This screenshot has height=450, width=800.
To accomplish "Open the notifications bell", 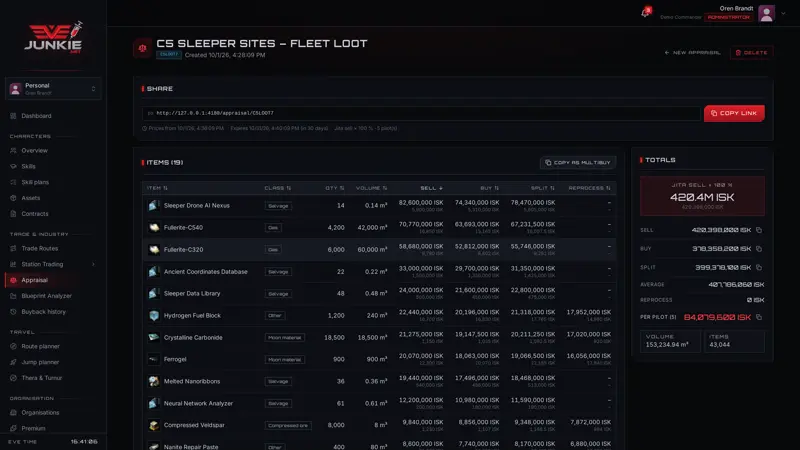I will tap(646, 12).
